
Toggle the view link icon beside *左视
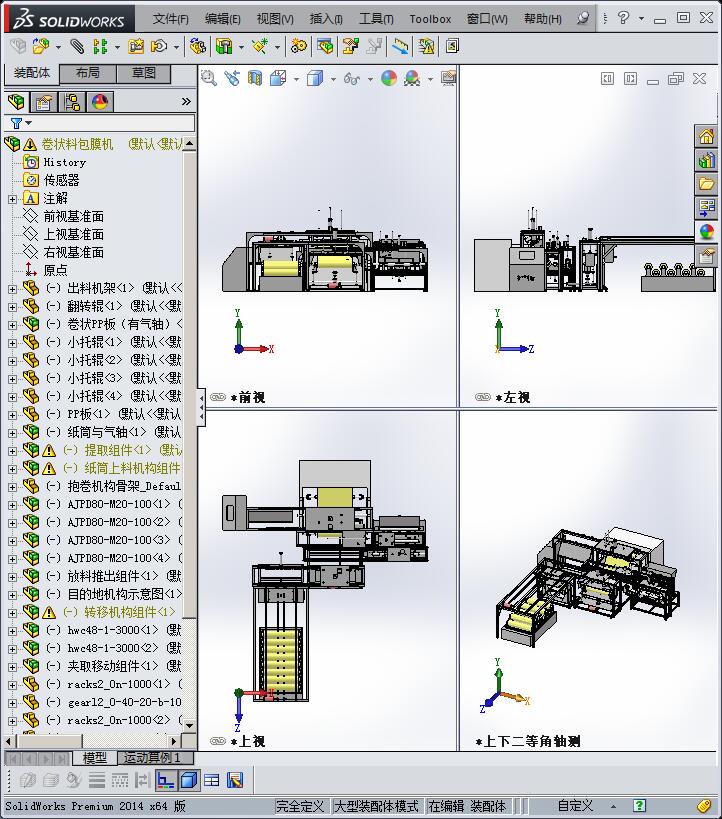point(483,397)
